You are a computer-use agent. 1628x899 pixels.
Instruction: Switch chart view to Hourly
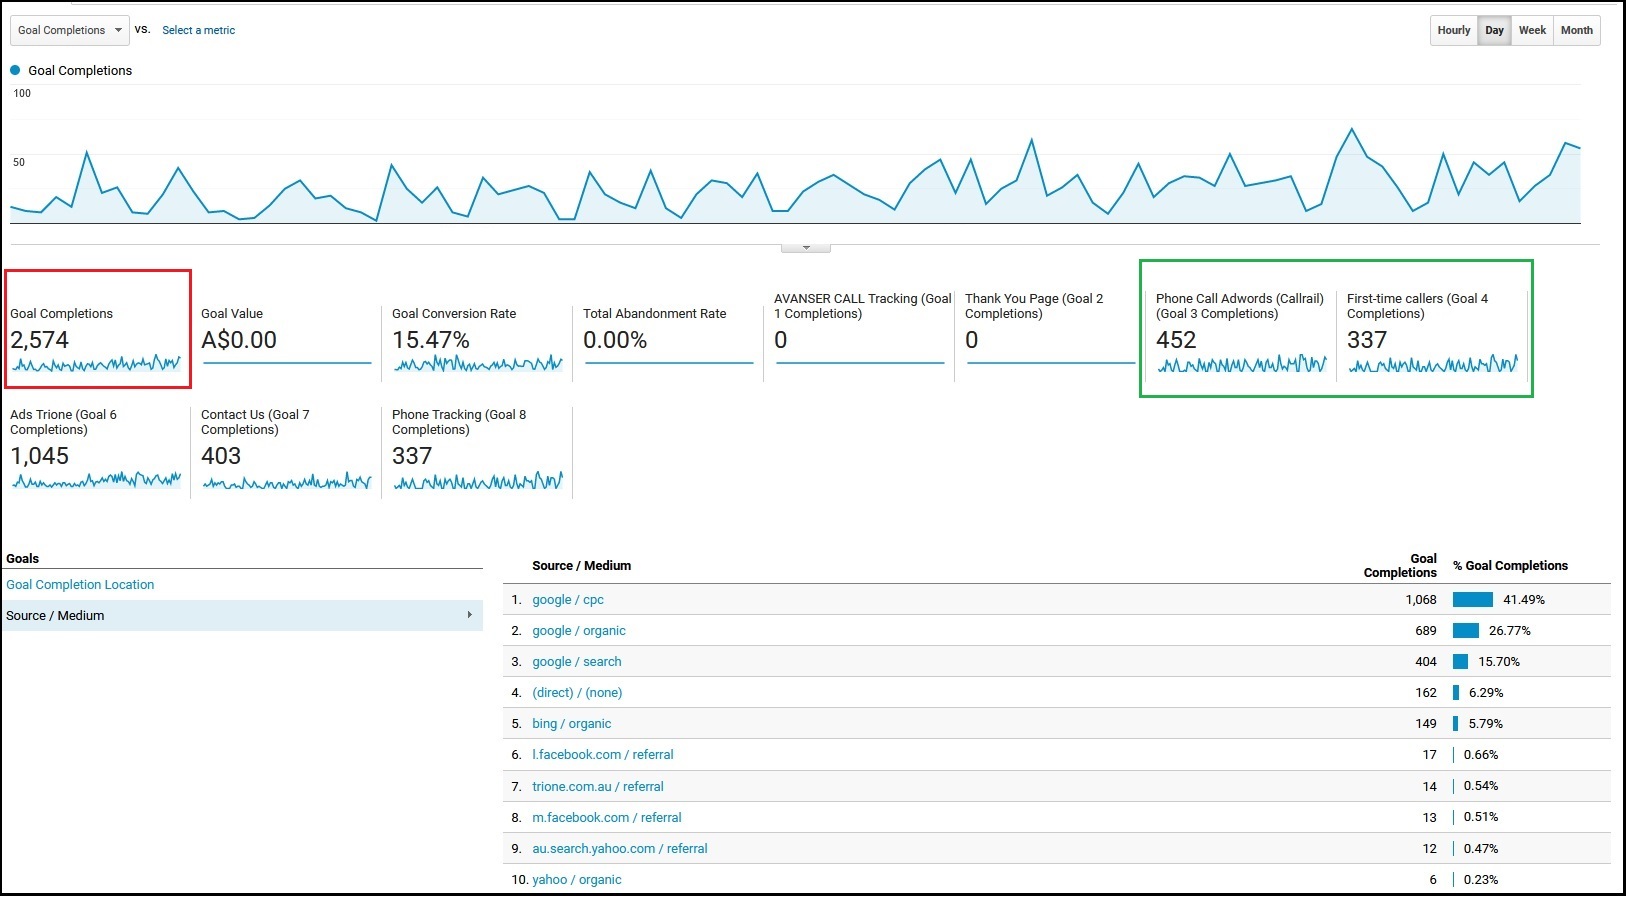[x=1453, y=30]
